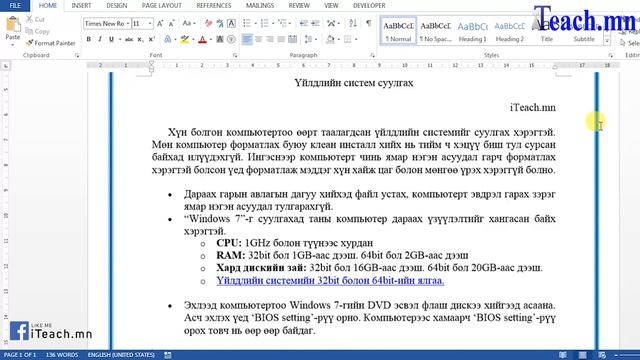
Task: Switch to REVIEW tab
Action: point(299,5)
